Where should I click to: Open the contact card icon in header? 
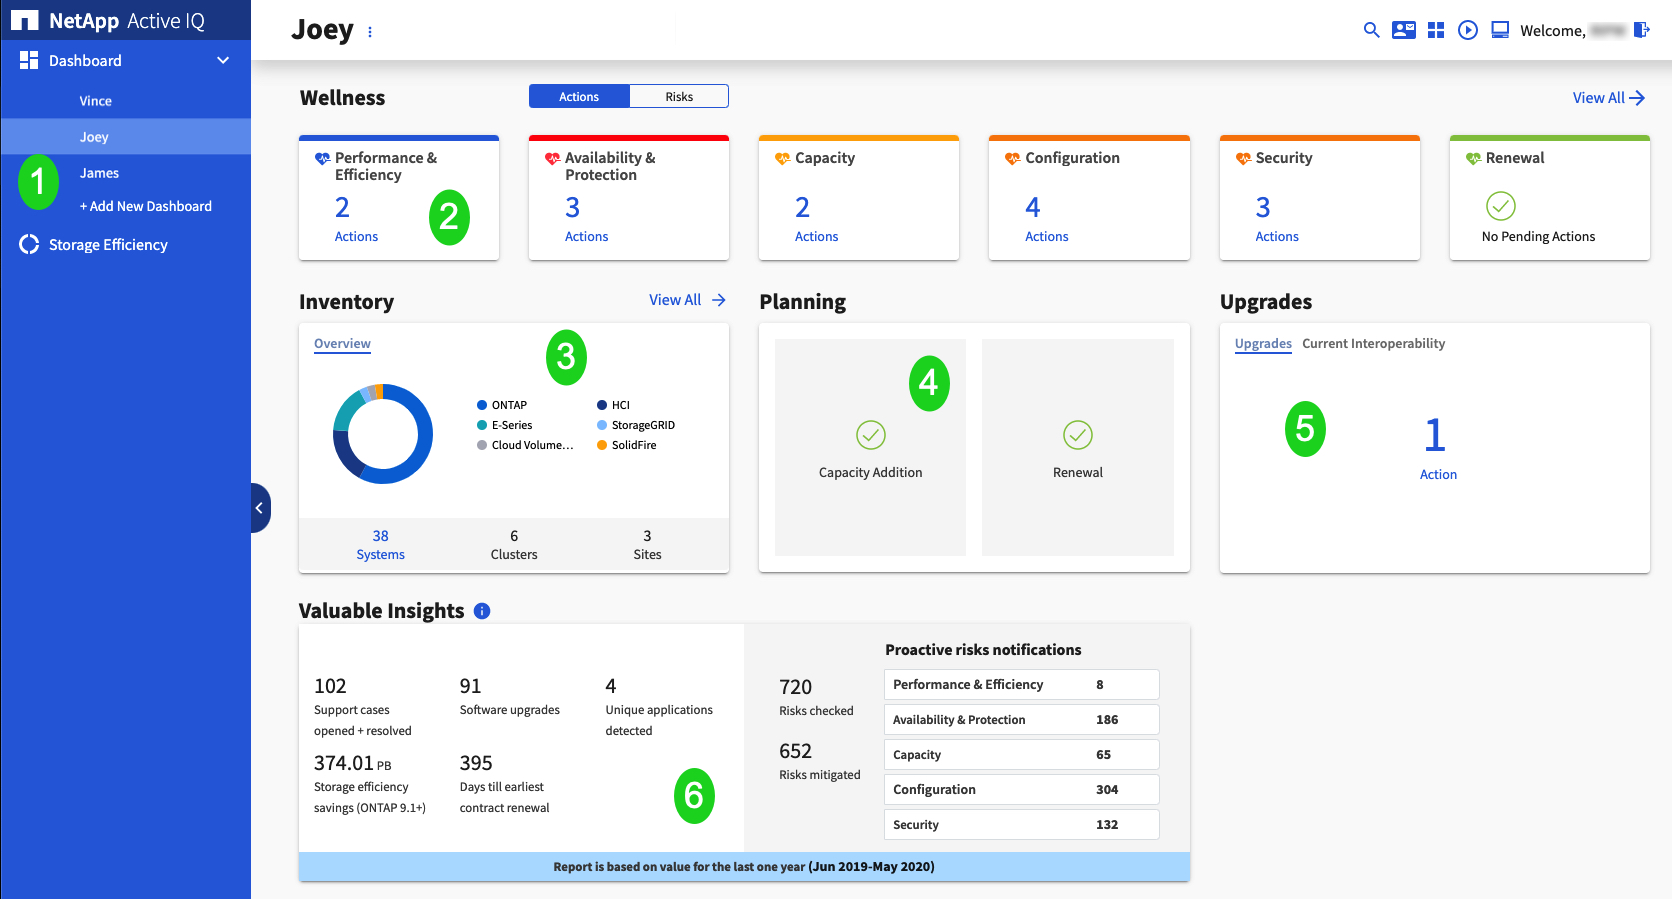click(x=1404, y=30)
